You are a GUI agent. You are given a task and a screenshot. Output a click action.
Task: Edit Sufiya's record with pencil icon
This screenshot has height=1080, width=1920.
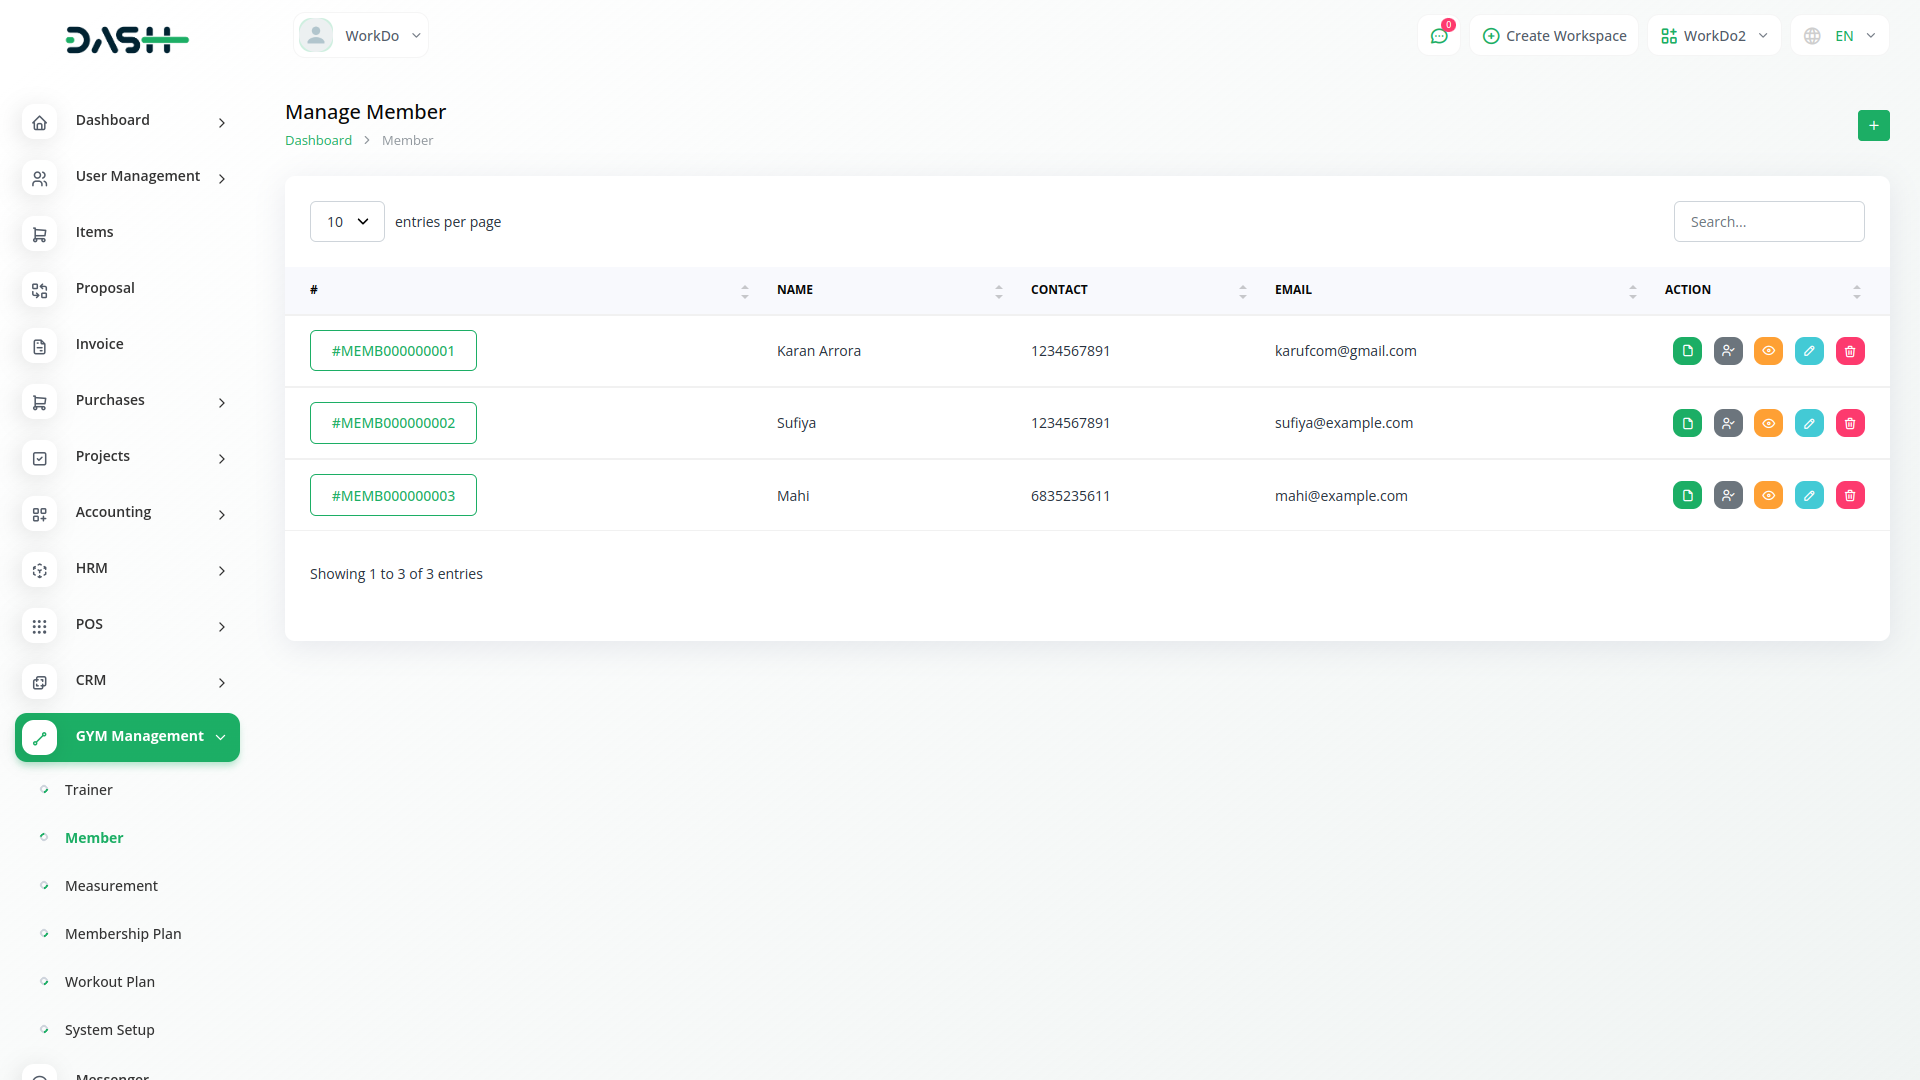click(1809, 423)
